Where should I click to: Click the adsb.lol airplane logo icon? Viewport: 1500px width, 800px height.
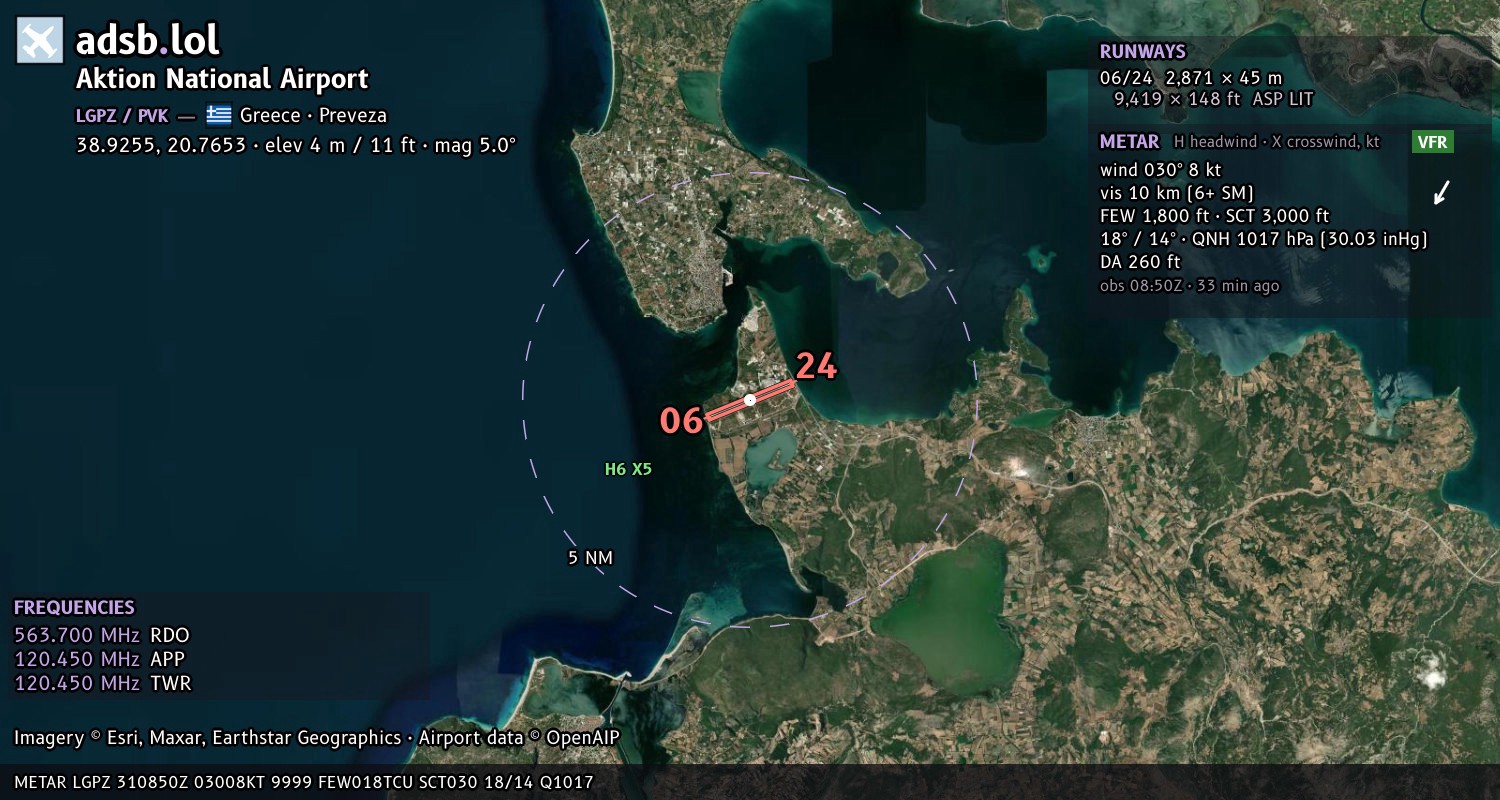click(40, 41)
